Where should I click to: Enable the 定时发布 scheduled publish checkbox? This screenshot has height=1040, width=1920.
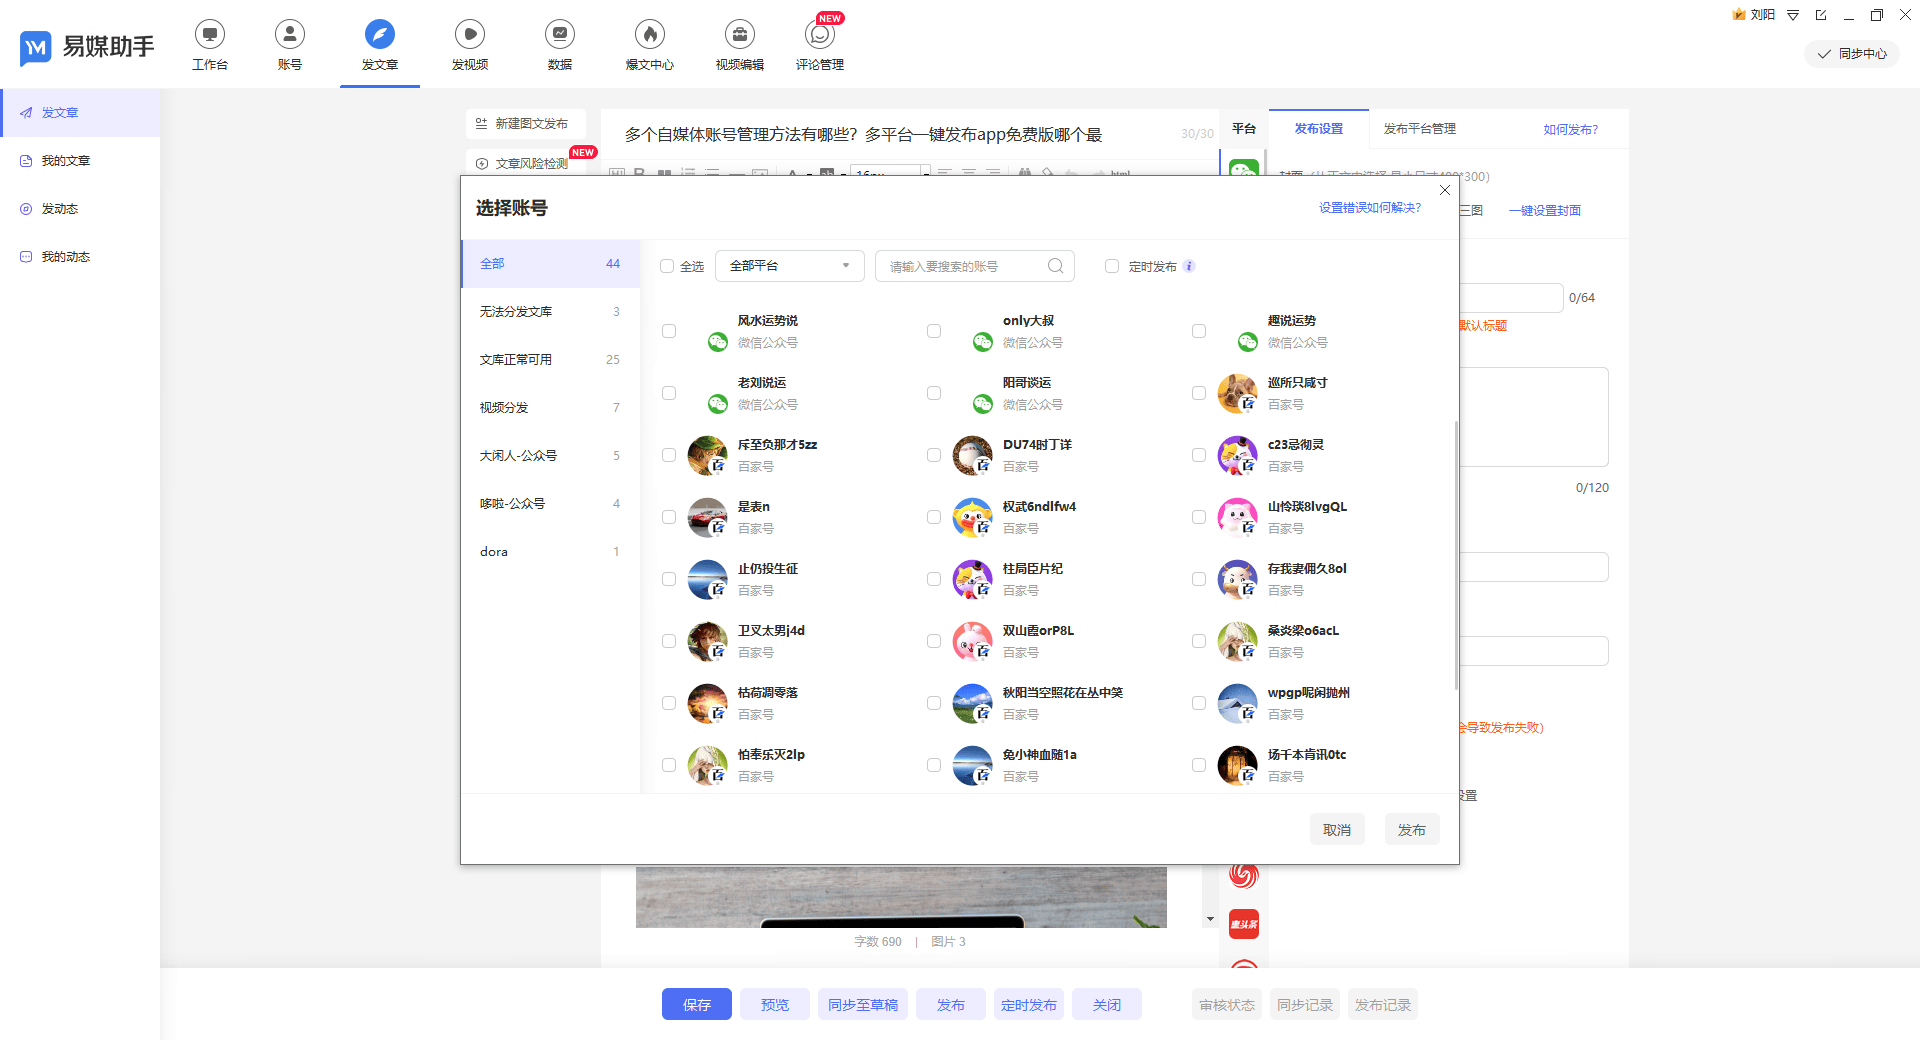(x=1112, y=266)
